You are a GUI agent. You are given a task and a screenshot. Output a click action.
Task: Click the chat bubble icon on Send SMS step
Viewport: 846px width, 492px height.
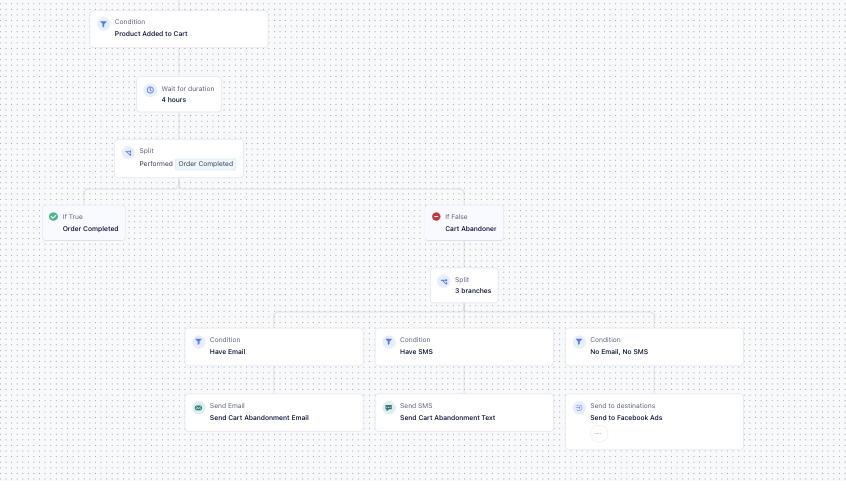click(388, 408)
